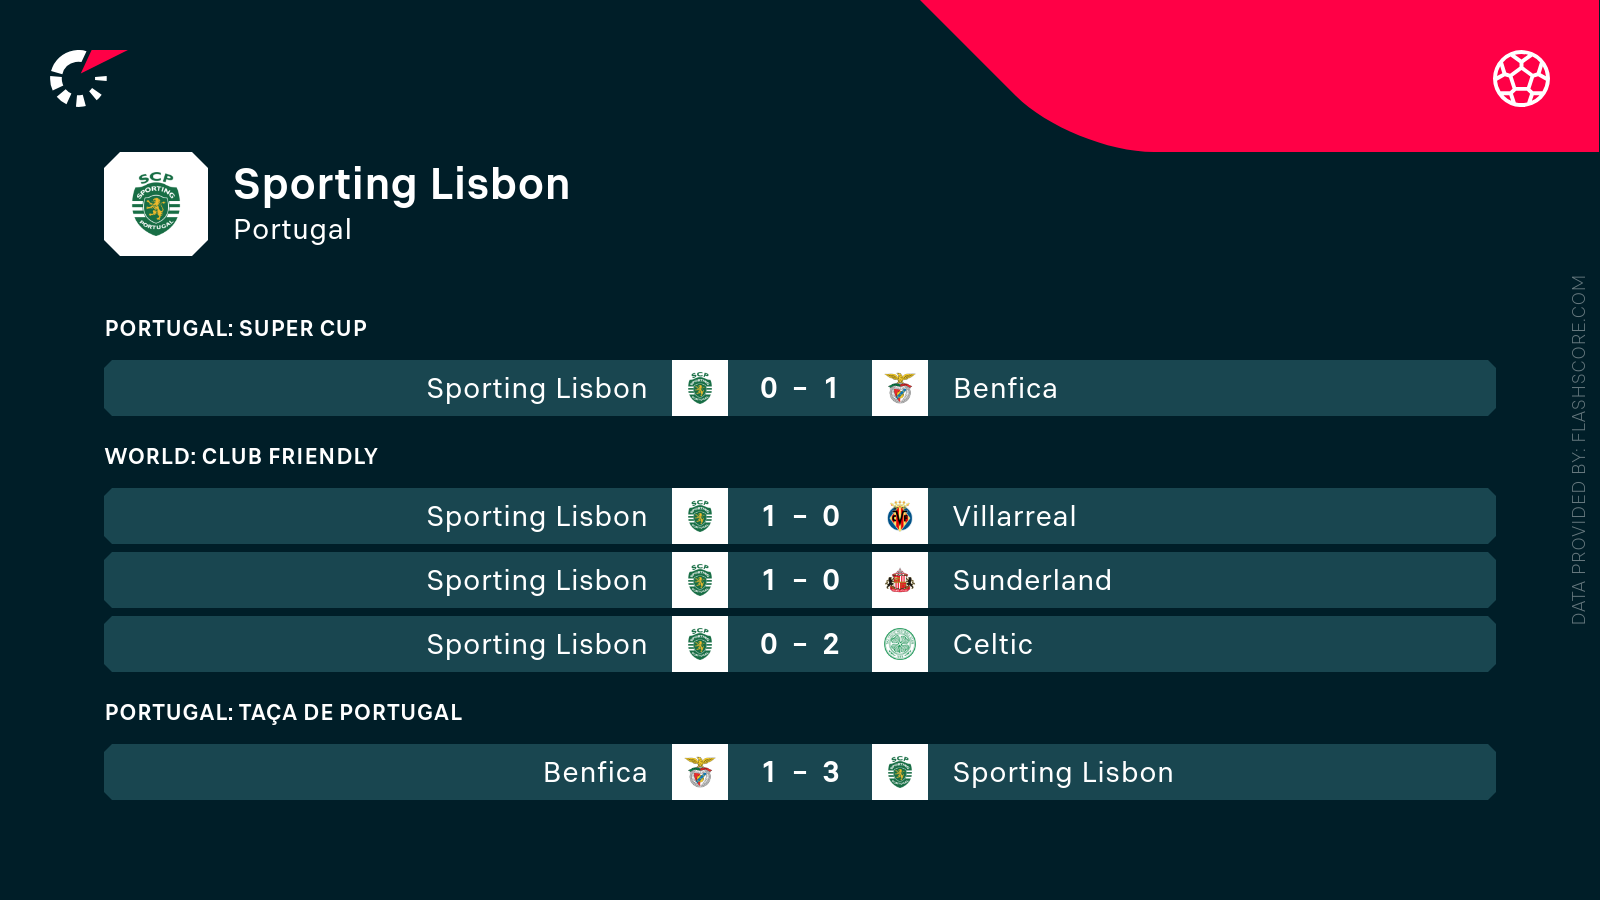Click the Data Provided By Flashscore.com text

point(1578,450)
